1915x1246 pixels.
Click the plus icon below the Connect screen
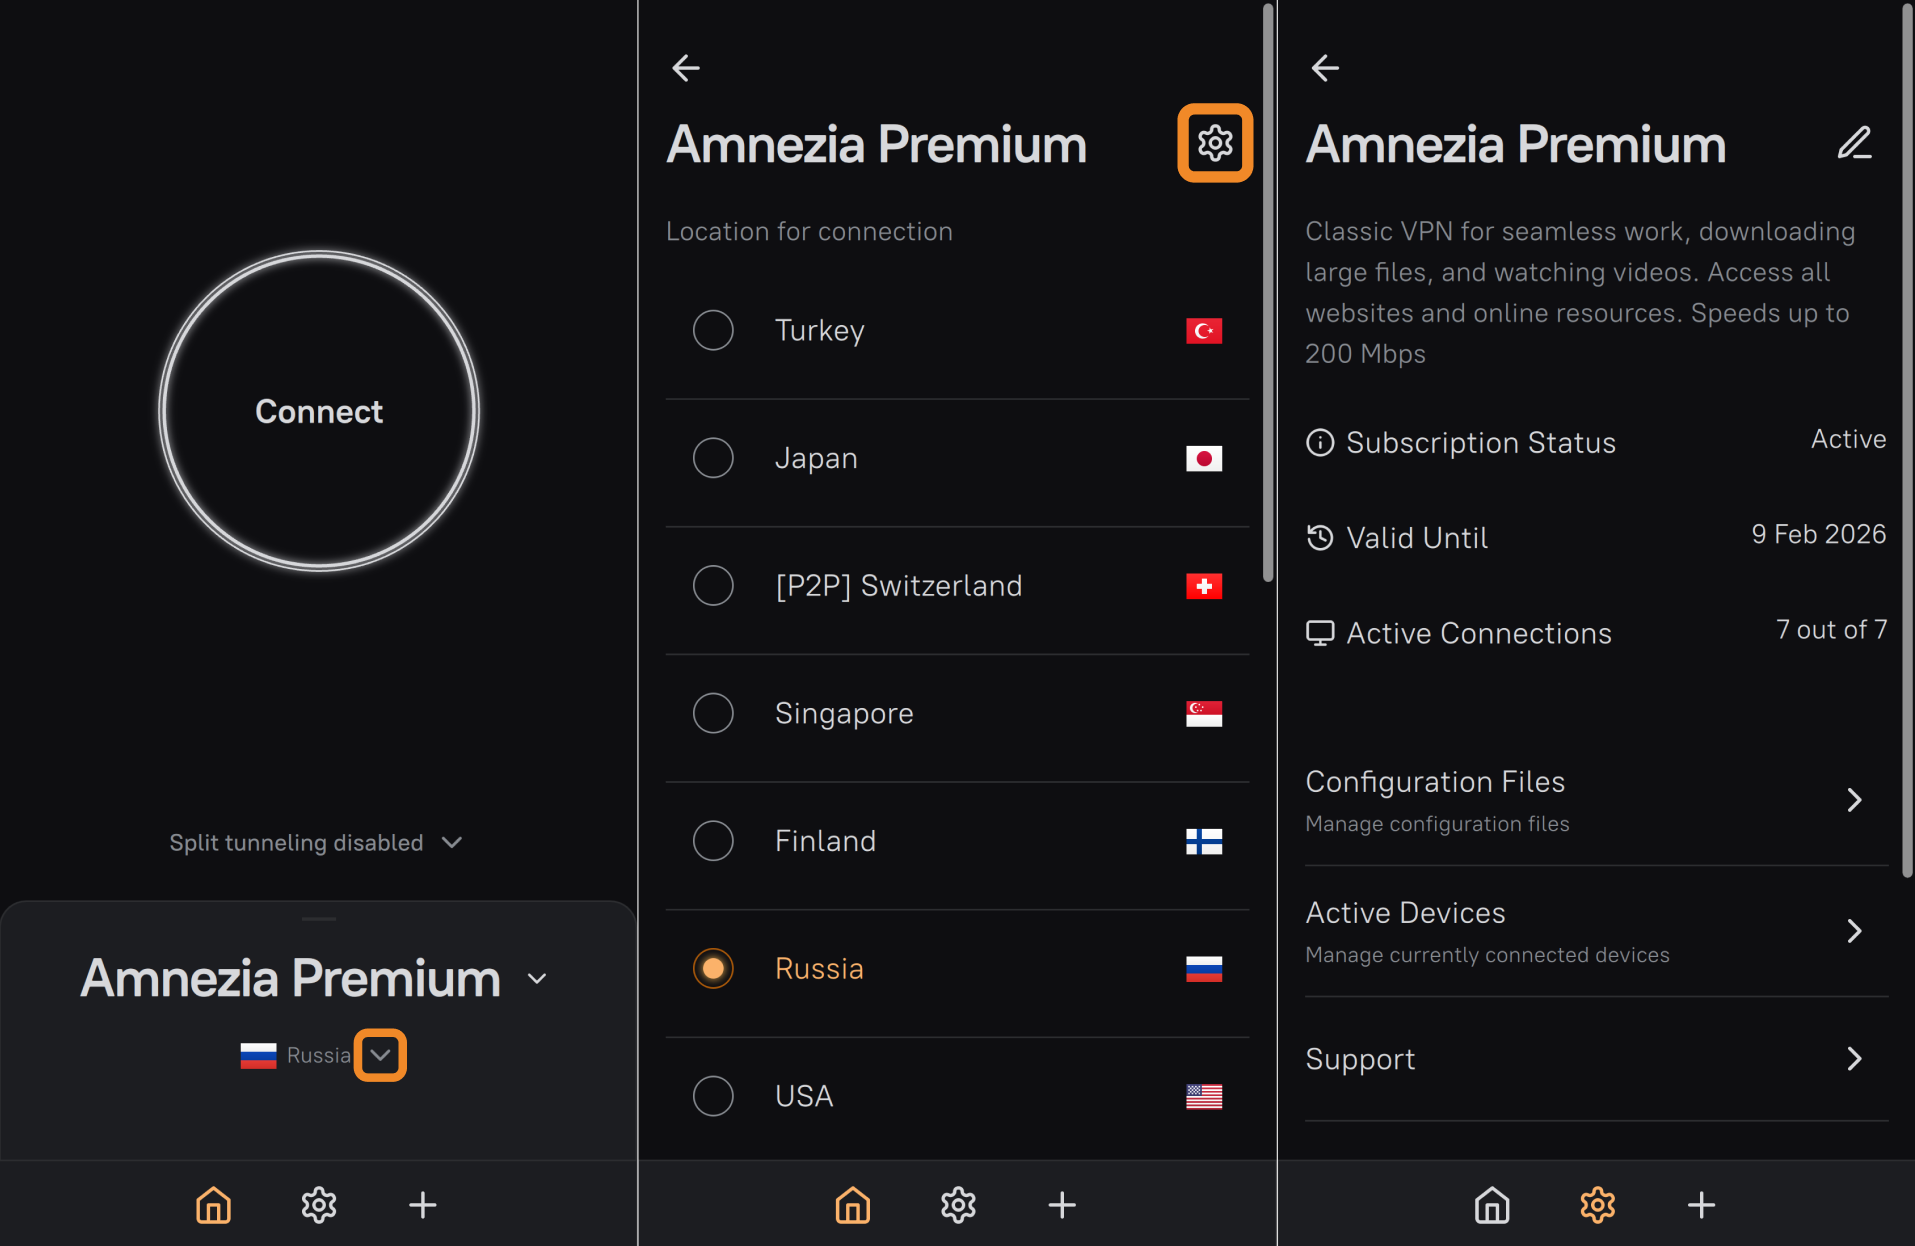[x=423, y=1205]
